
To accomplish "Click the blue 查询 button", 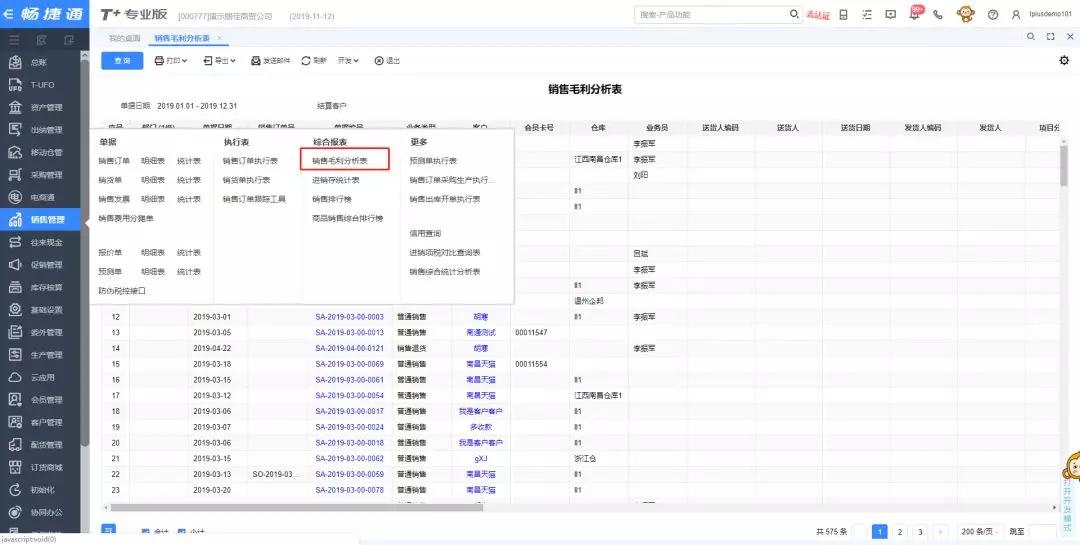I will 122,61.
